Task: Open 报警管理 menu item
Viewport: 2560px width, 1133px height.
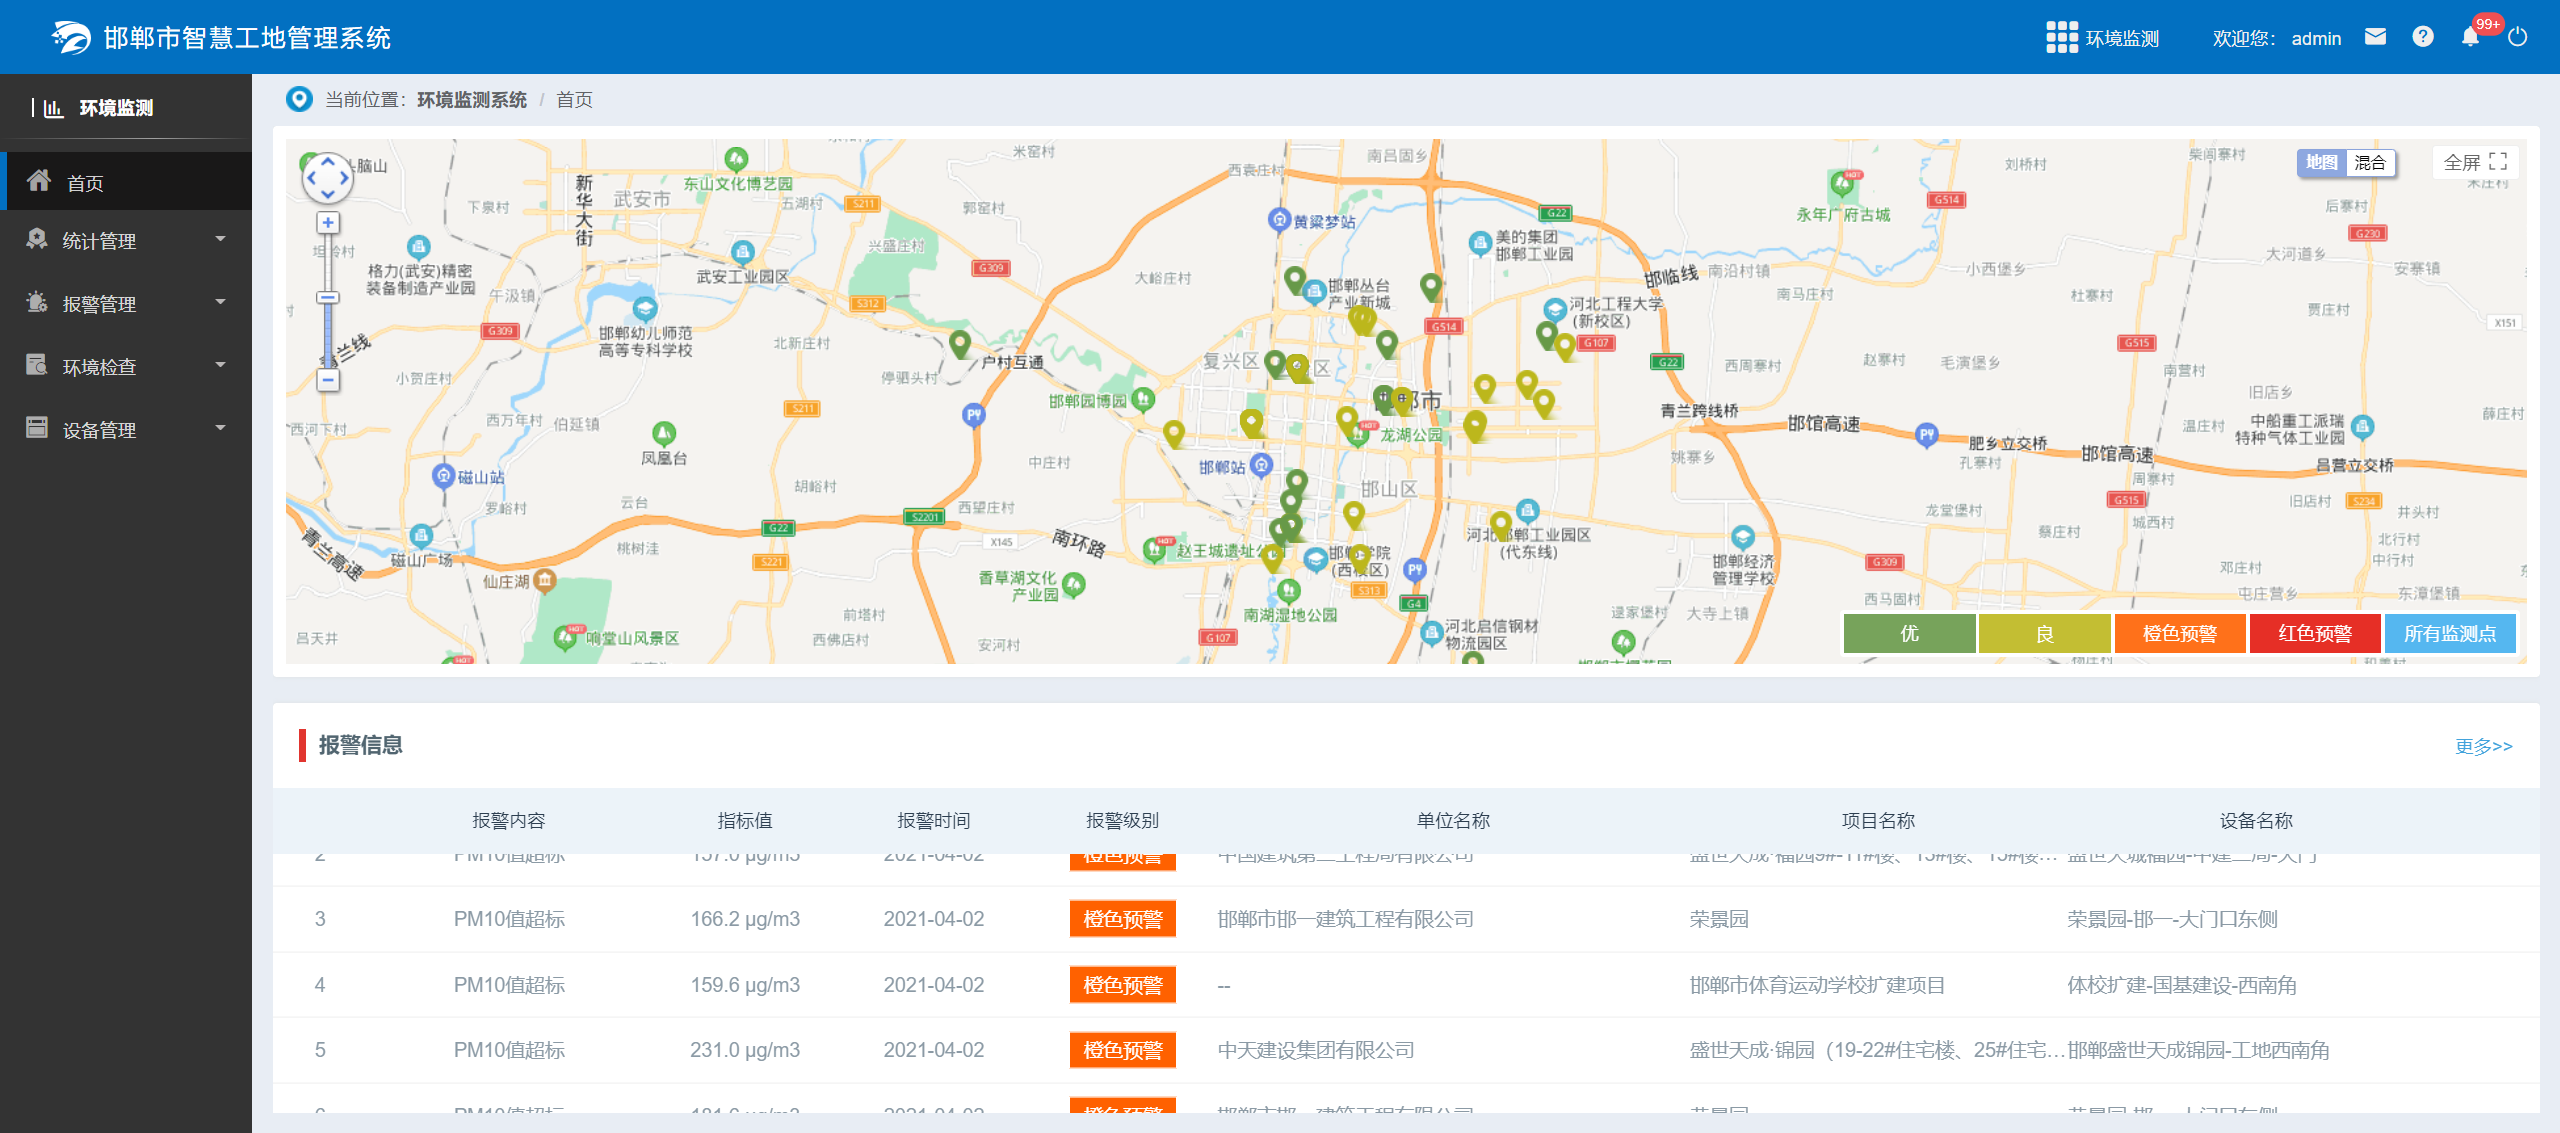Action: (126, 303)
